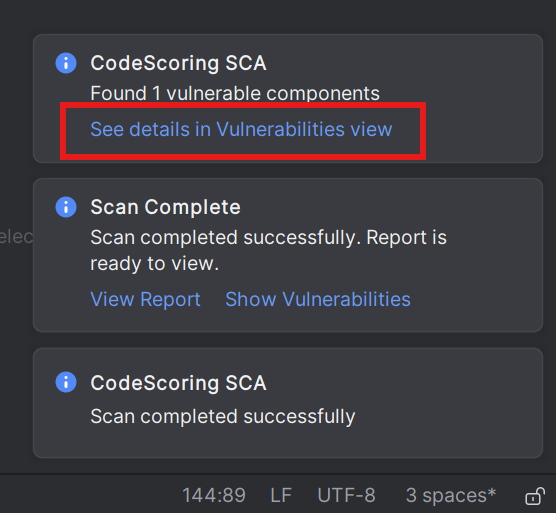Click empty status bar space before 144:89
The width and height of the screenshot is (556, 513).
(x=89, y=495)
